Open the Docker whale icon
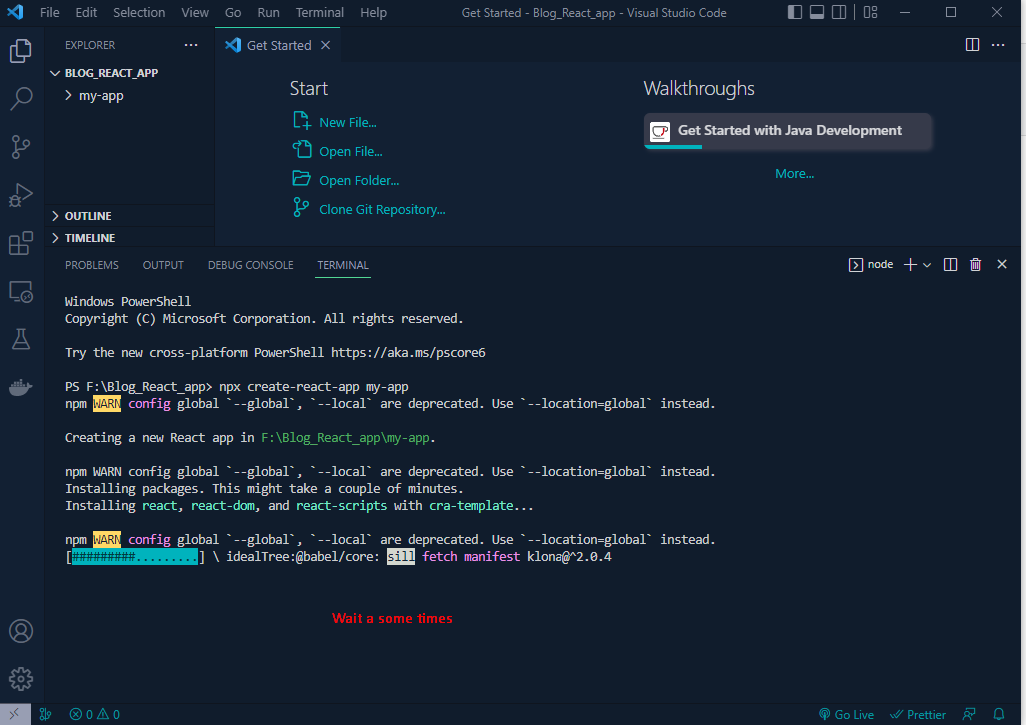Image resolution: width=1026 pixels, height=725 pixels. coord(21,387)
